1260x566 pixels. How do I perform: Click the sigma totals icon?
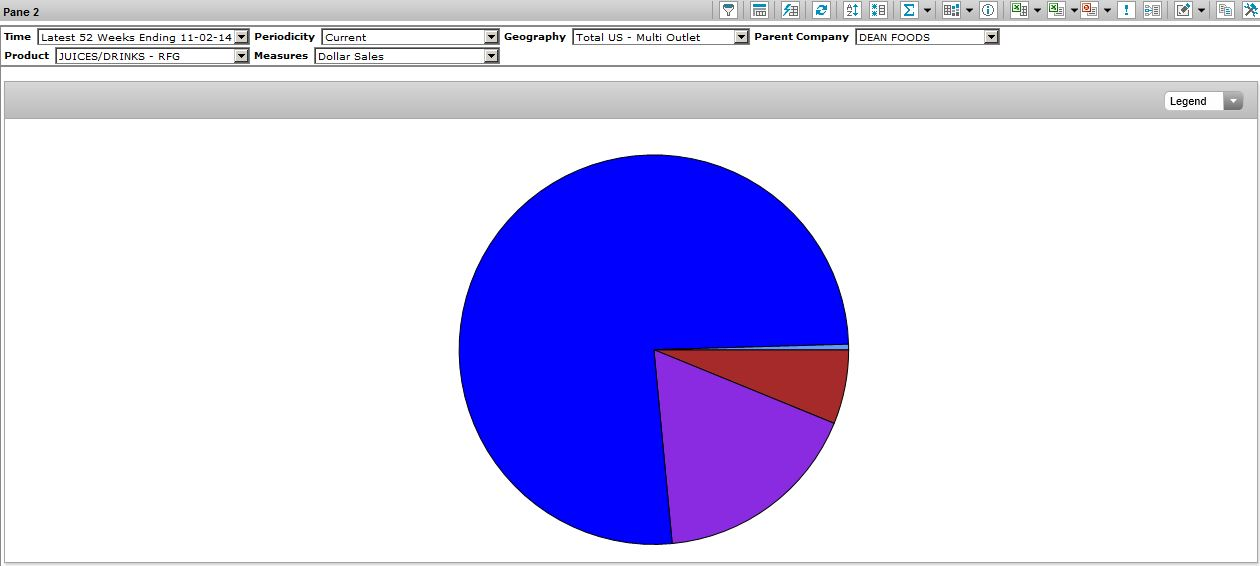tap(909, 10)
